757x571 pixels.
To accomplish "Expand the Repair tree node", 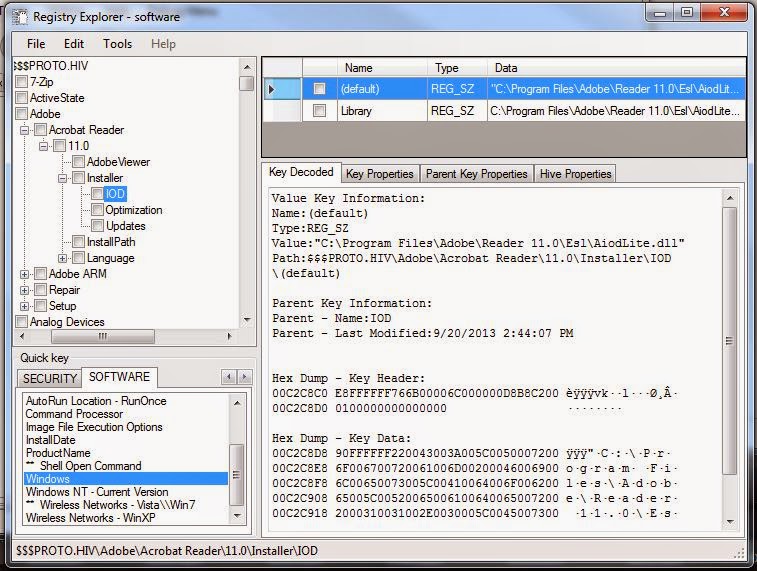I will (24, 290).
